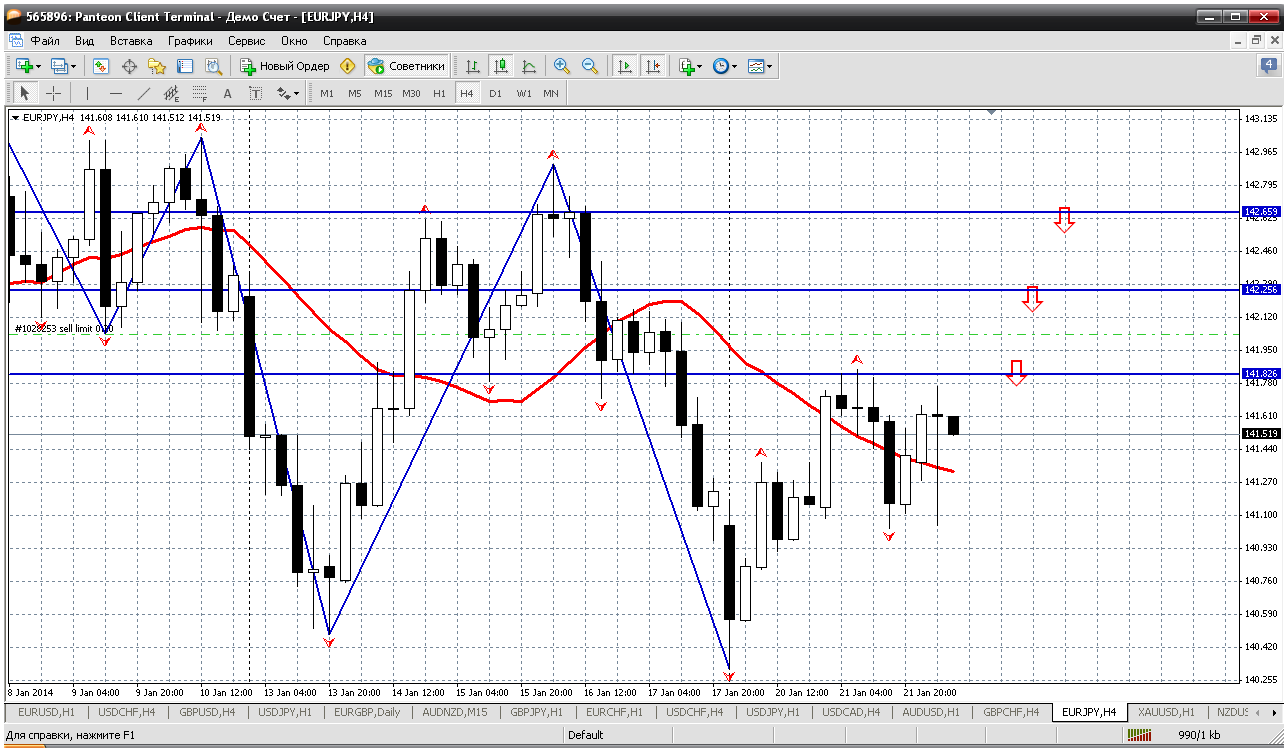
Task: Open the Сервис menu
Action: point(246,41)
